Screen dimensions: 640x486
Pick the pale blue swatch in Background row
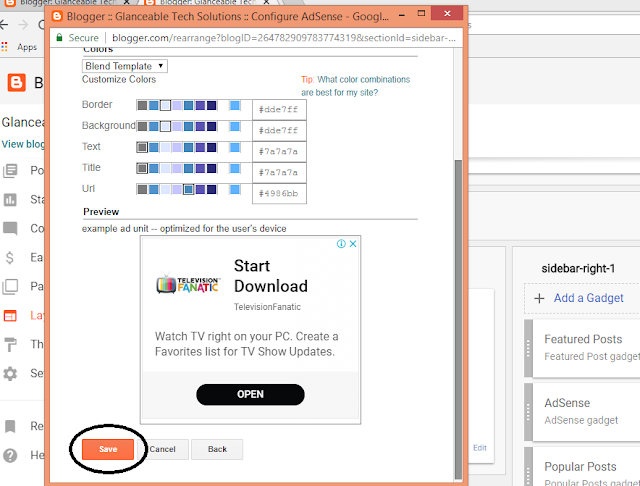click(165, 126)
